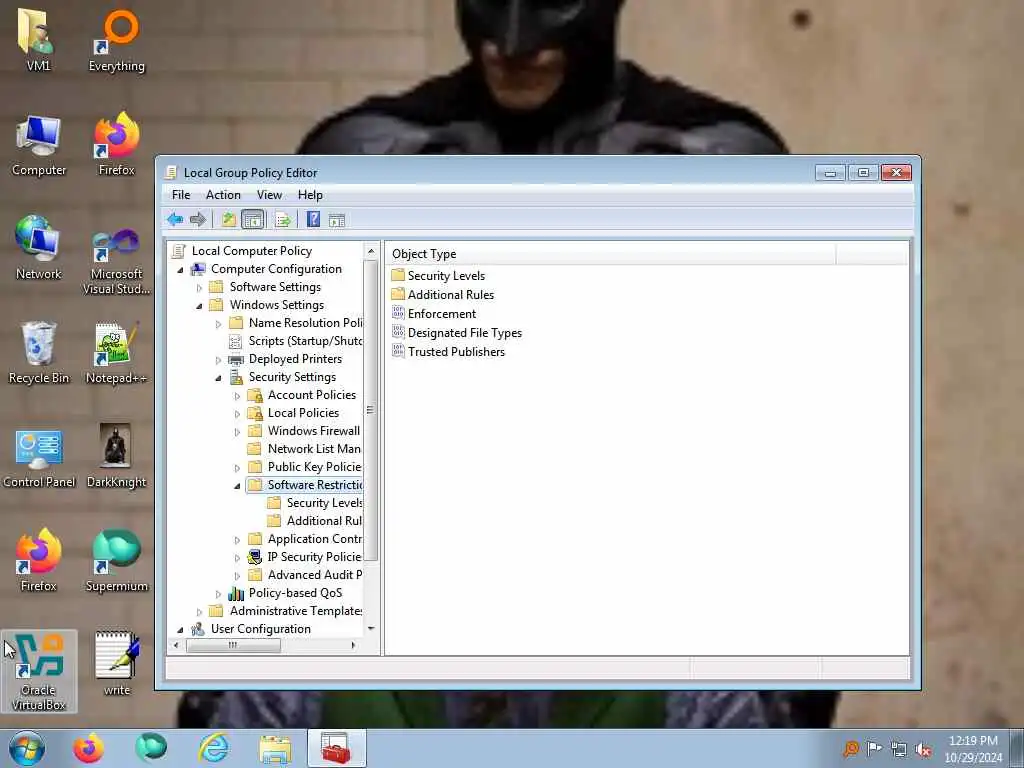This screenshot has width=1024, height=768.
Task: Collapse the Computer Configuration node
Action: [181, 270]
